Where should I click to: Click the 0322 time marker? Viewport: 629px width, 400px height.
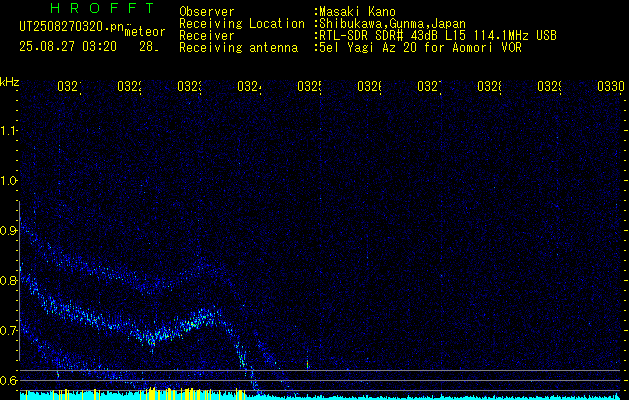point(130,86)
